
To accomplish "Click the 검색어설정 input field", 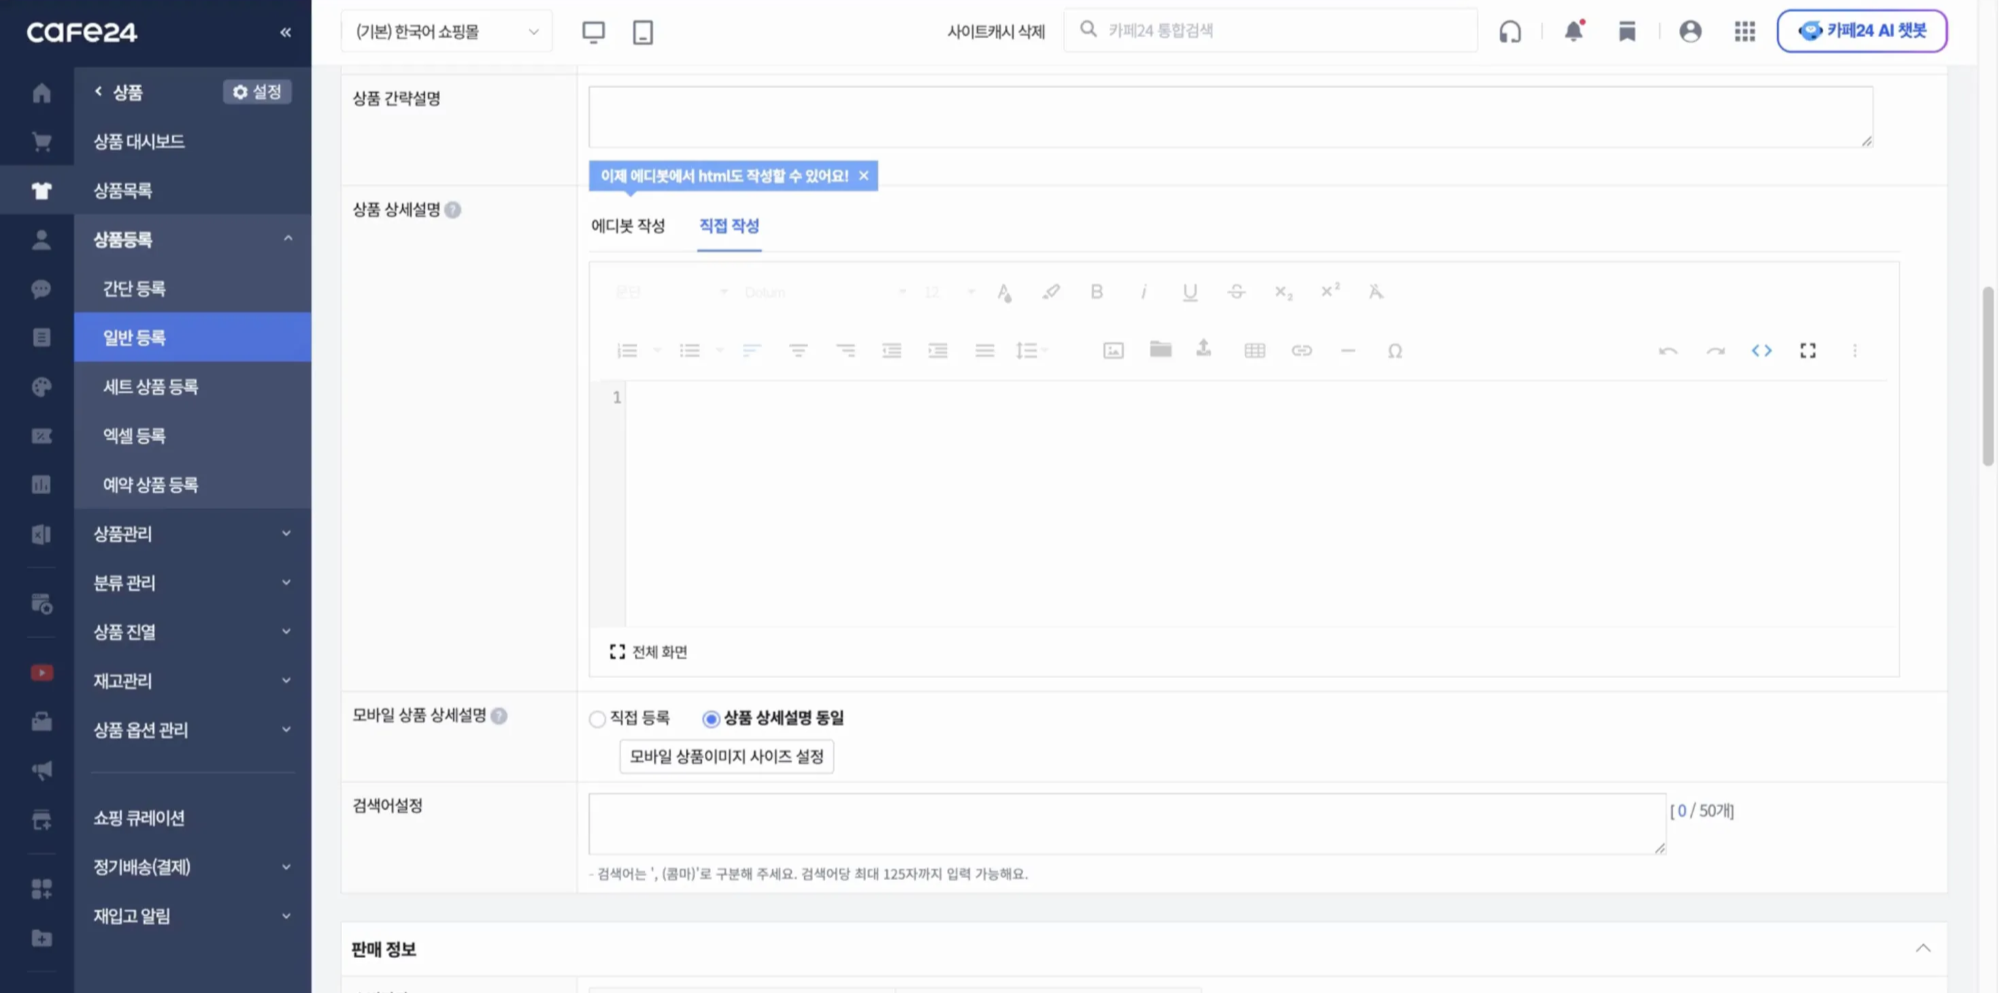I will coord(1125,823).
